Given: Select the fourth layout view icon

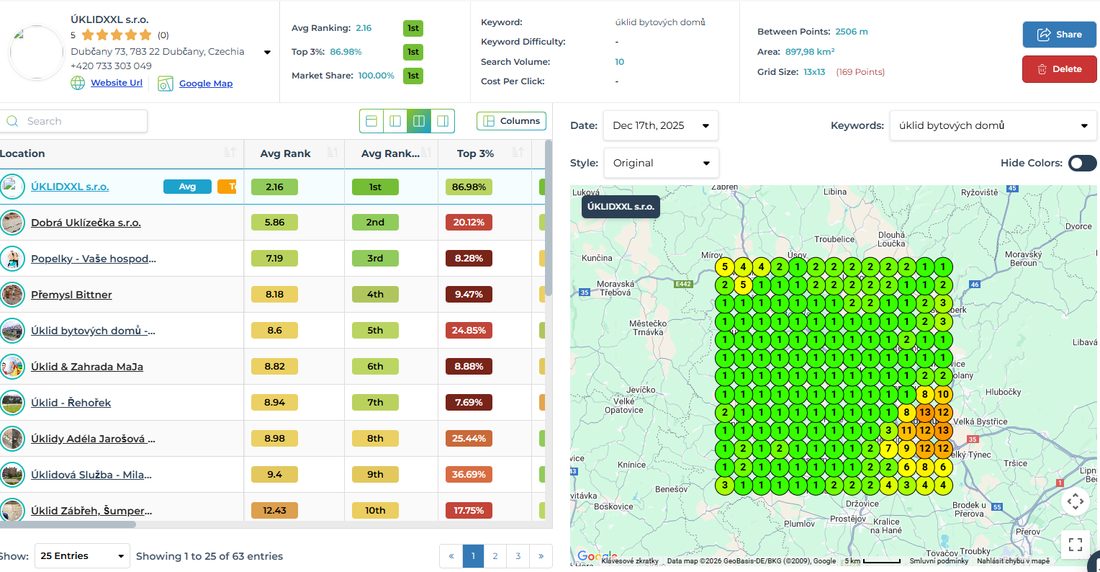Looking at the screenshot, I should pos(443,121).
